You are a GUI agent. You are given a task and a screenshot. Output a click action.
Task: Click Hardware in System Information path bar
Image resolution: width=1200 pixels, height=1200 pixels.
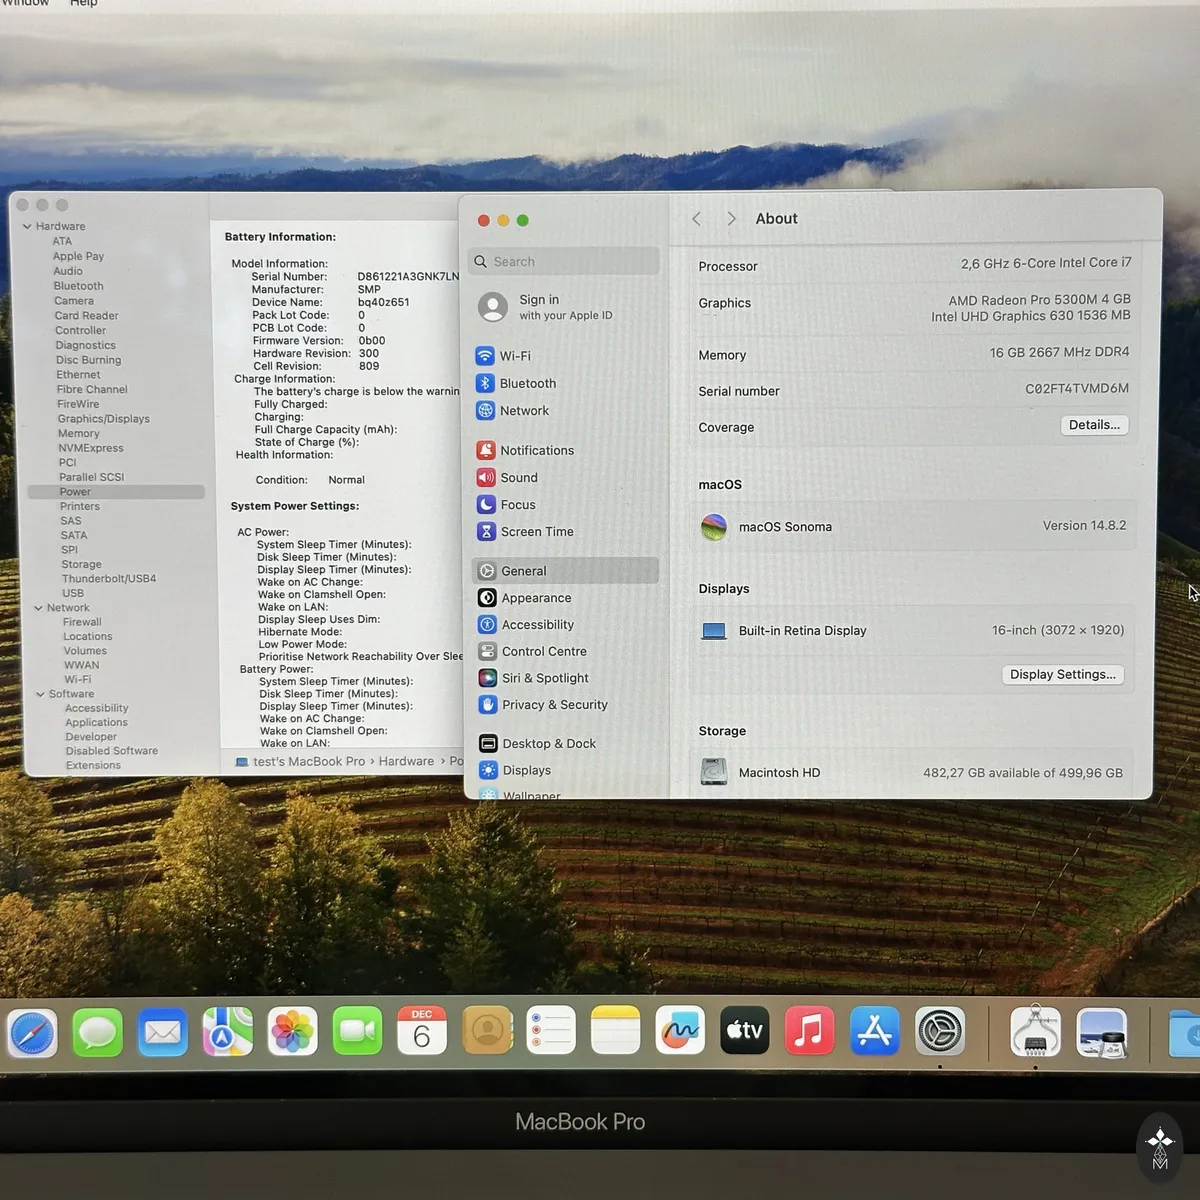tap(406, 762)
